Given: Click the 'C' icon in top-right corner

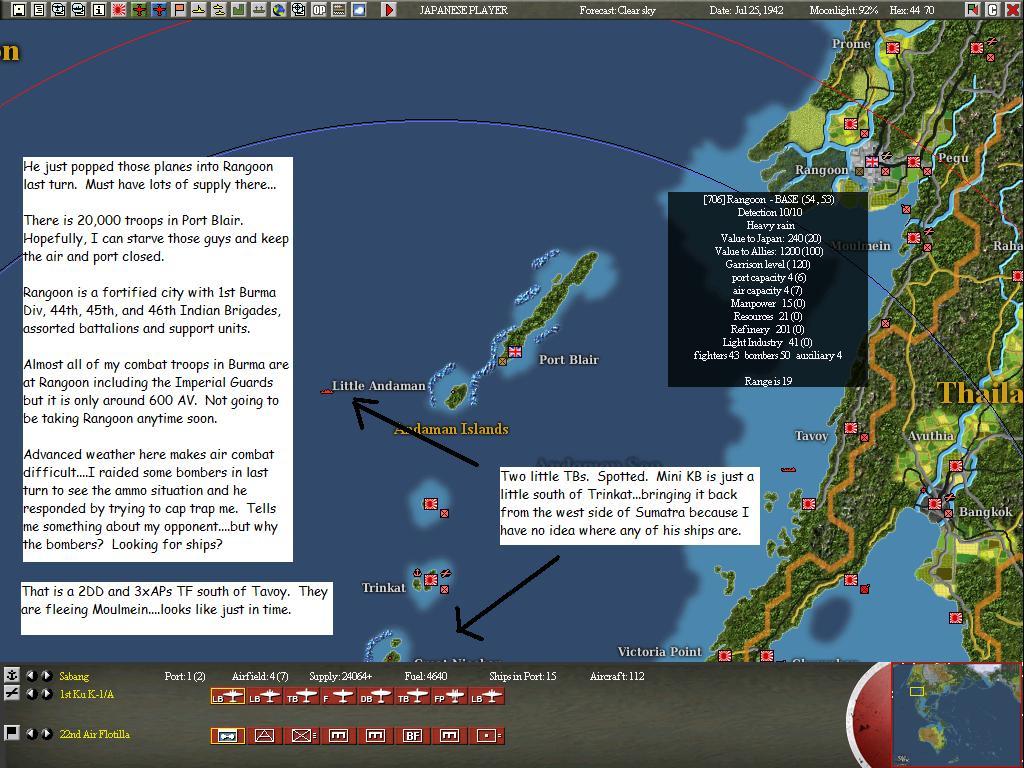Looking at the screenshot, I should point(992,9).
